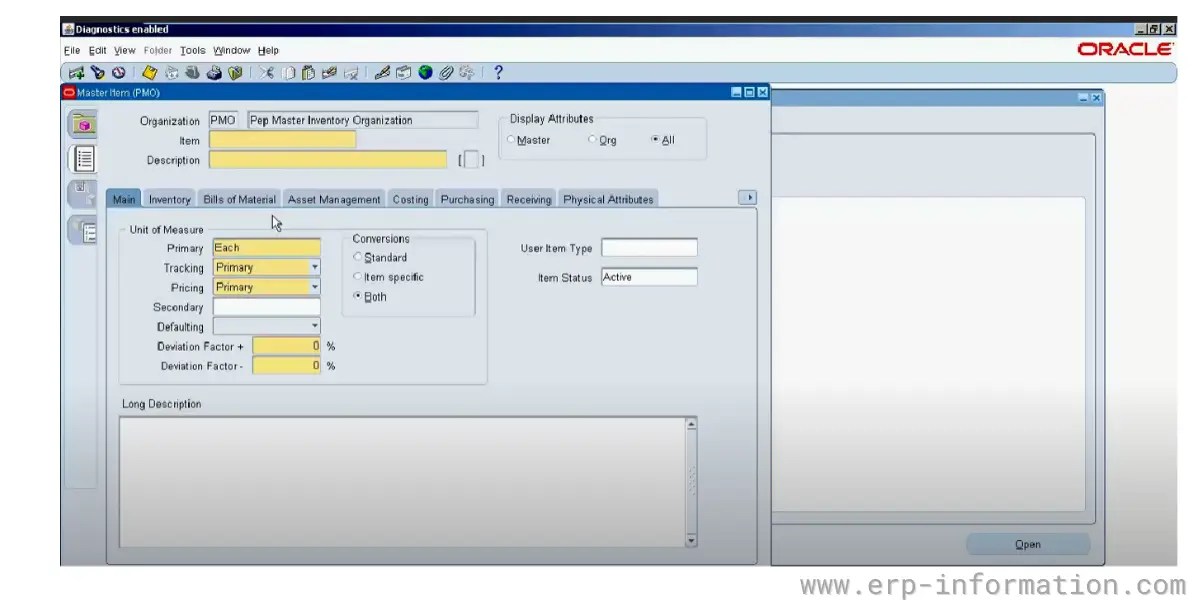Choose the Item specific conversions radio button
Viewport: 1200px width, 600px height.
357,277
